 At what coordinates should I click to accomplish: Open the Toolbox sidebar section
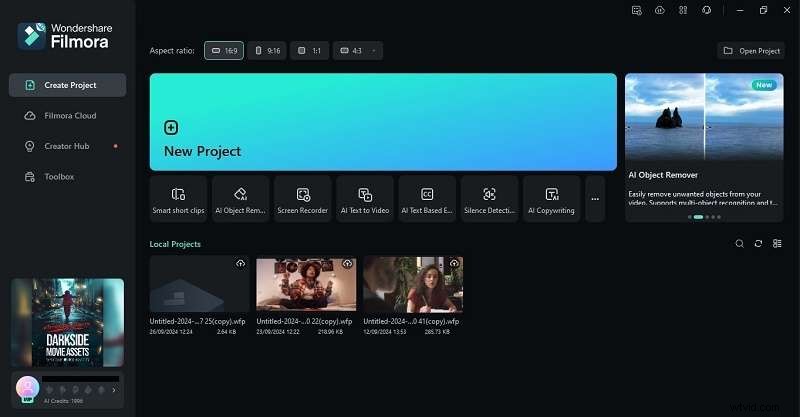[x=59, y=177]
